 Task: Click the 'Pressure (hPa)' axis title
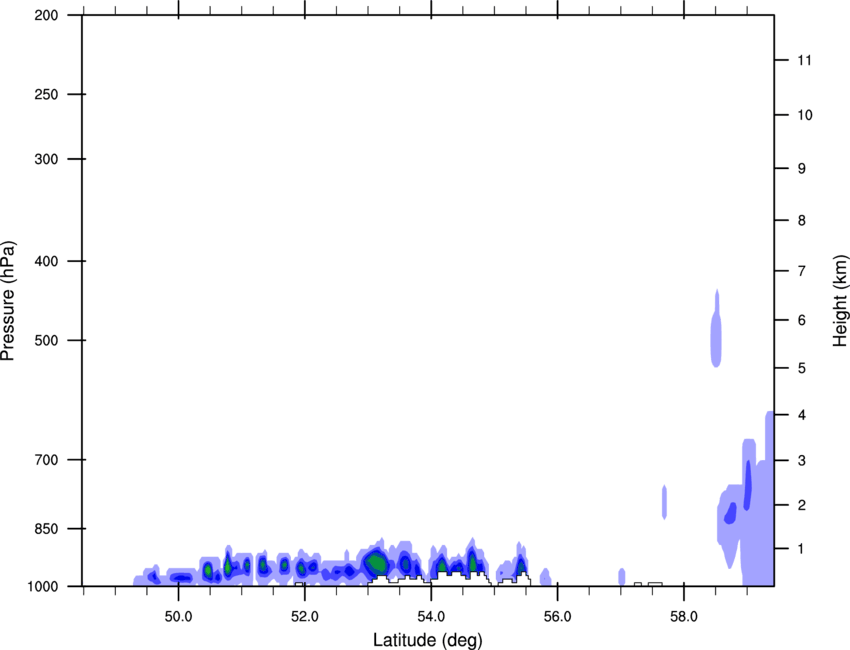[8, 301]
